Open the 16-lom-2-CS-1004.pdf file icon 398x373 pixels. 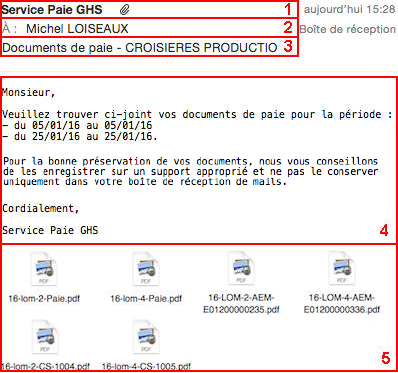click(x=44, y=337)
